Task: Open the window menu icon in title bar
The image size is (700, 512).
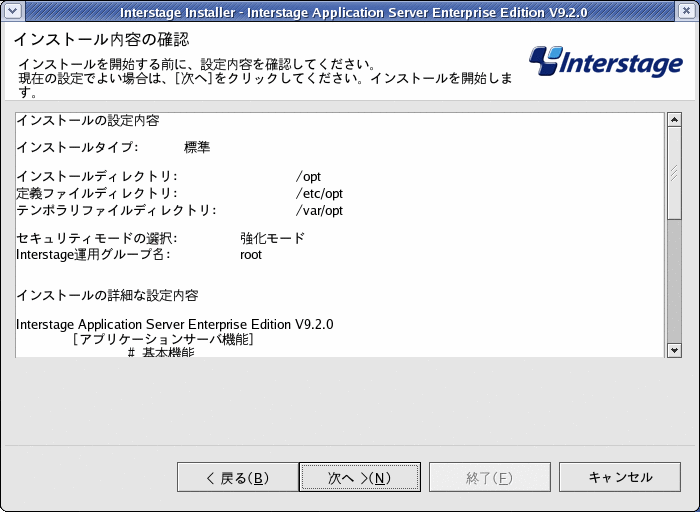Action: [12, 11]
